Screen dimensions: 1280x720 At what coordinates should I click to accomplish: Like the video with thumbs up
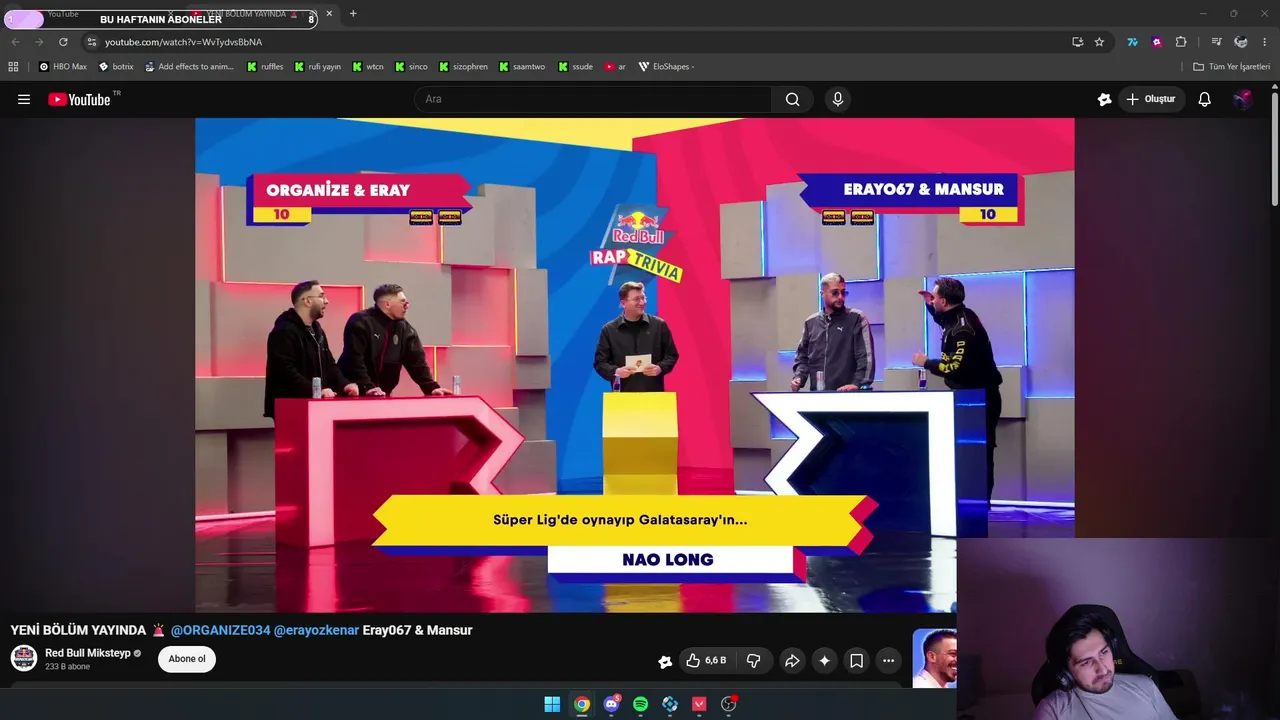pyautogui.click(x=706, y=661)
